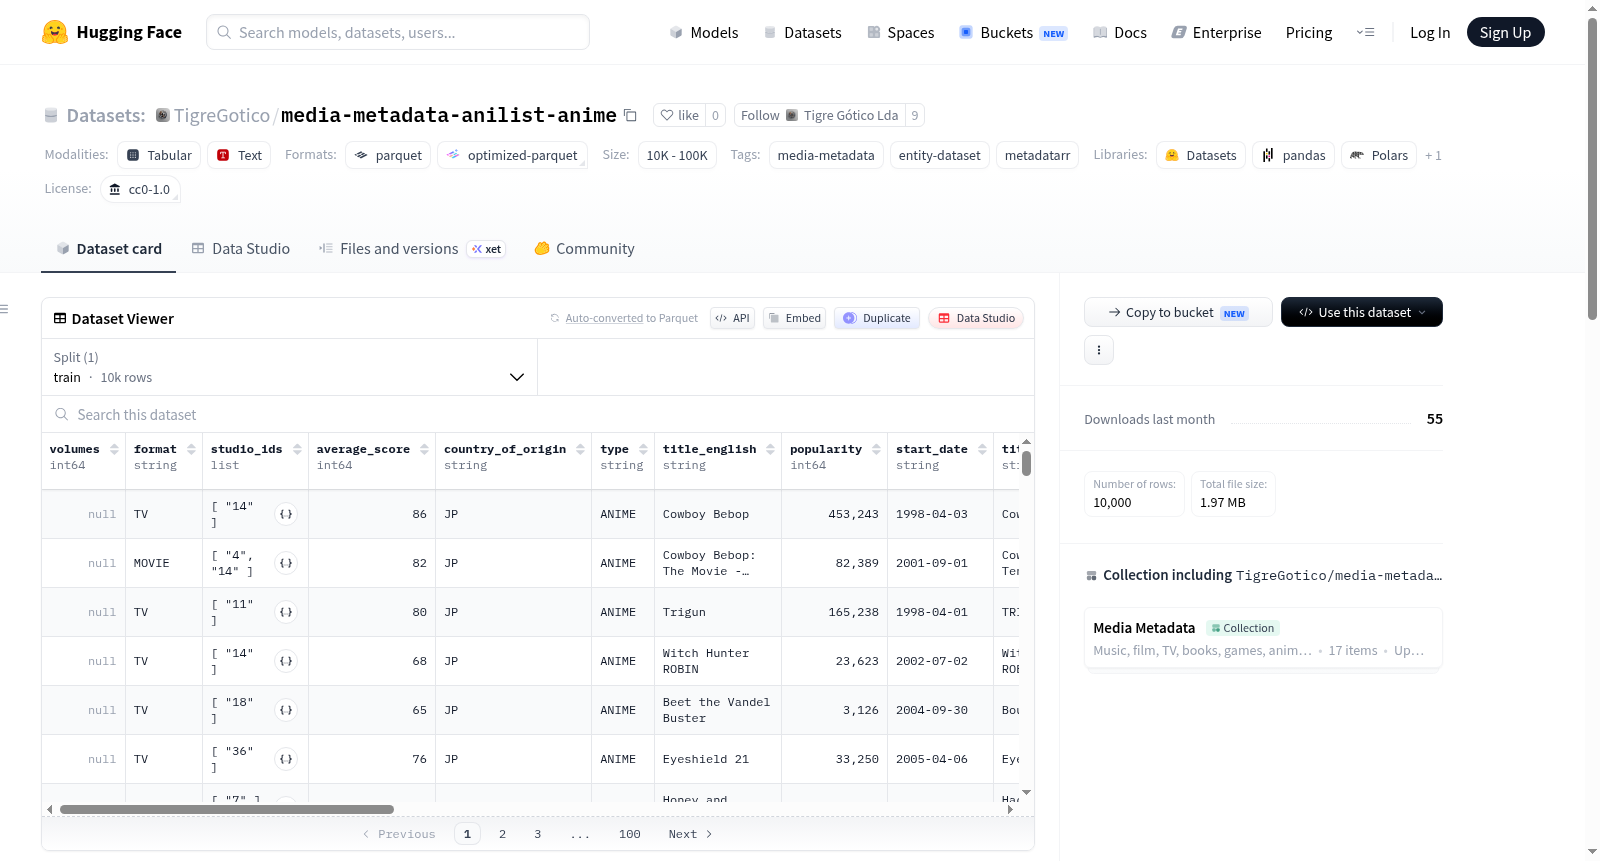
Task: Sort by the start_date column
Action: tap(982, 449)
